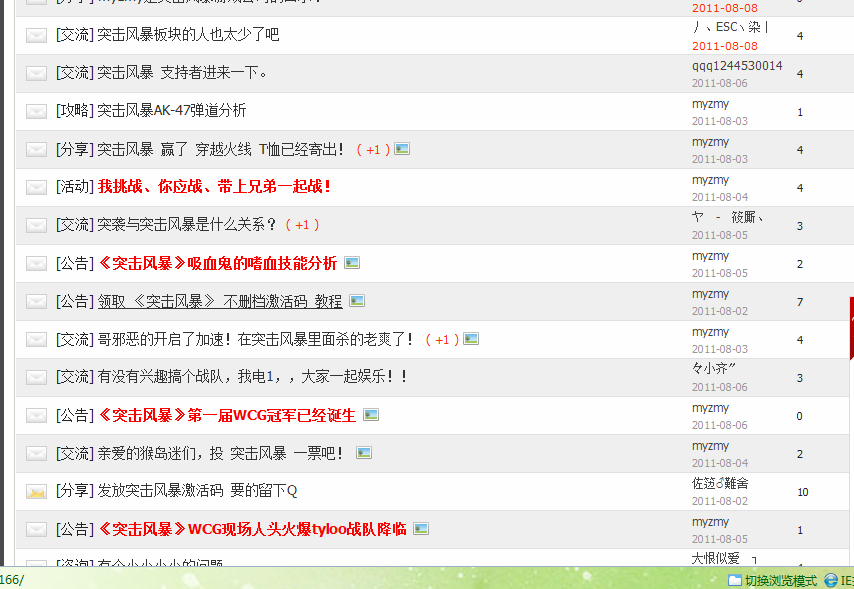This screenshot has height=589, width=854.
Task: Click the (+1) marker after 突袭与突击风暴是什么关系
Action: pos(302,225)
